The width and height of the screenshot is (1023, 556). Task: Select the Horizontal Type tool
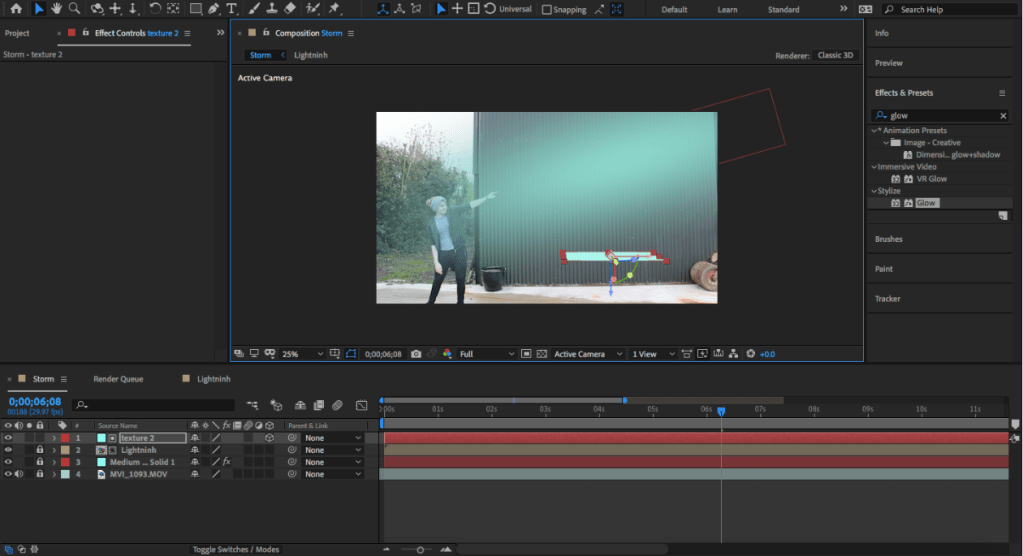point(231,9)
